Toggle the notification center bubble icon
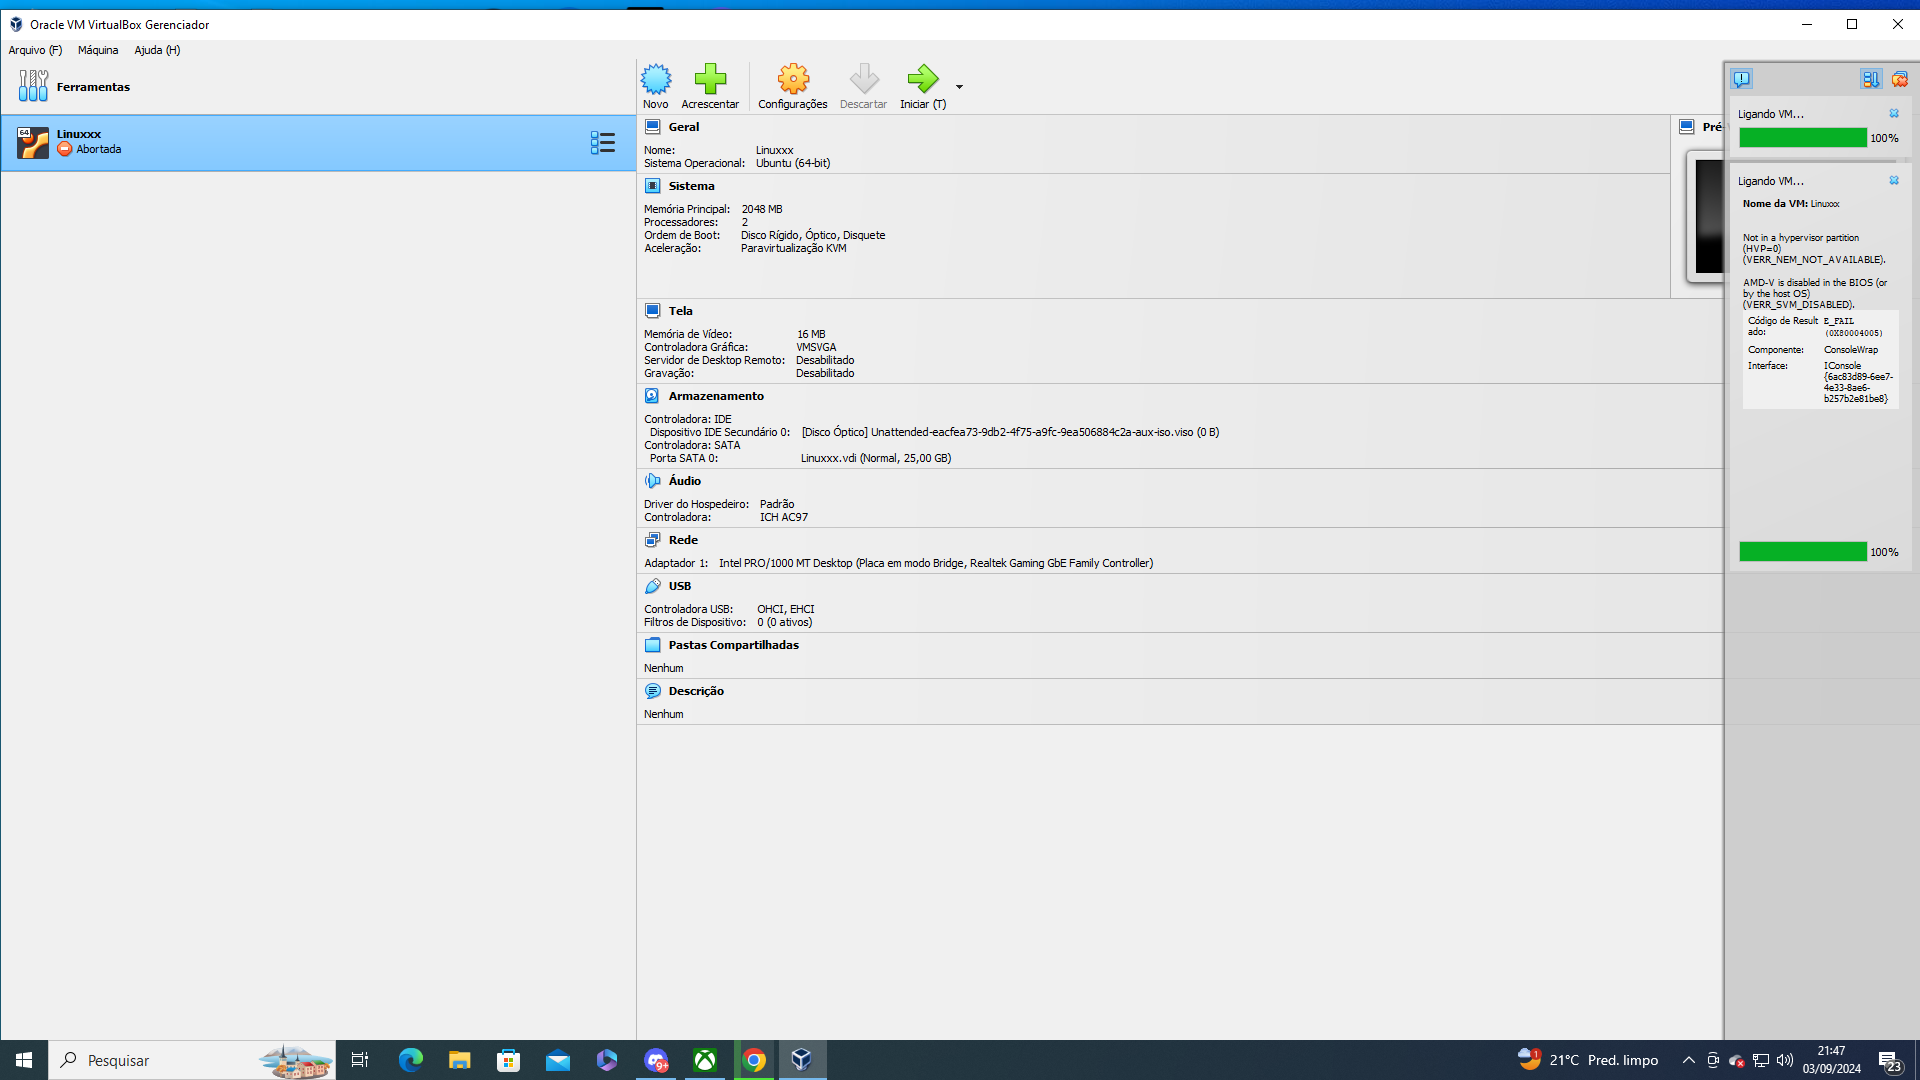The width and height of the screenshot is (1920, 1080). pyautogui.click(x=1742, y=79)
